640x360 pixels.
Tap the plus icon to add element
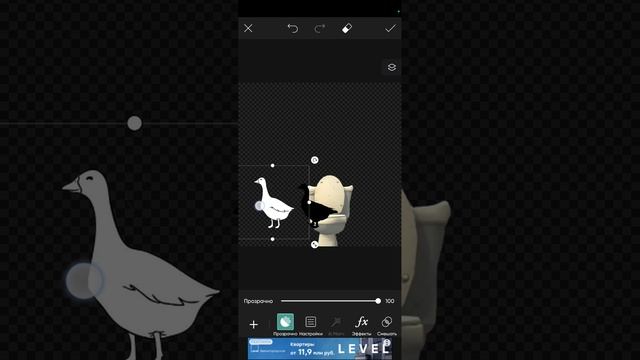tap(253, 324)
